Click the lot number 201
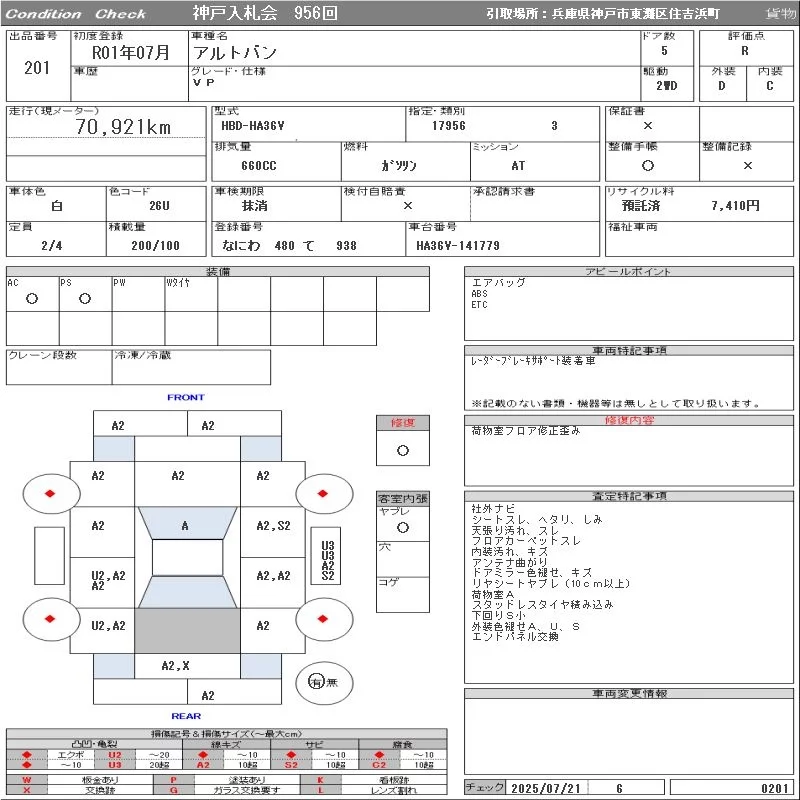 (37, 68)
